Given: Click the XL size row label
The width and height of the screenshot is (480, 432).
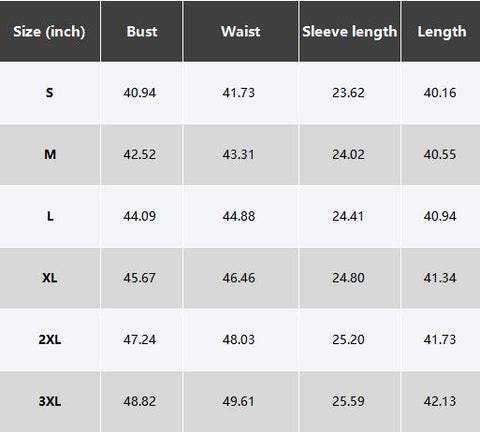Looking at the screenshot, I should pos(50,278).
